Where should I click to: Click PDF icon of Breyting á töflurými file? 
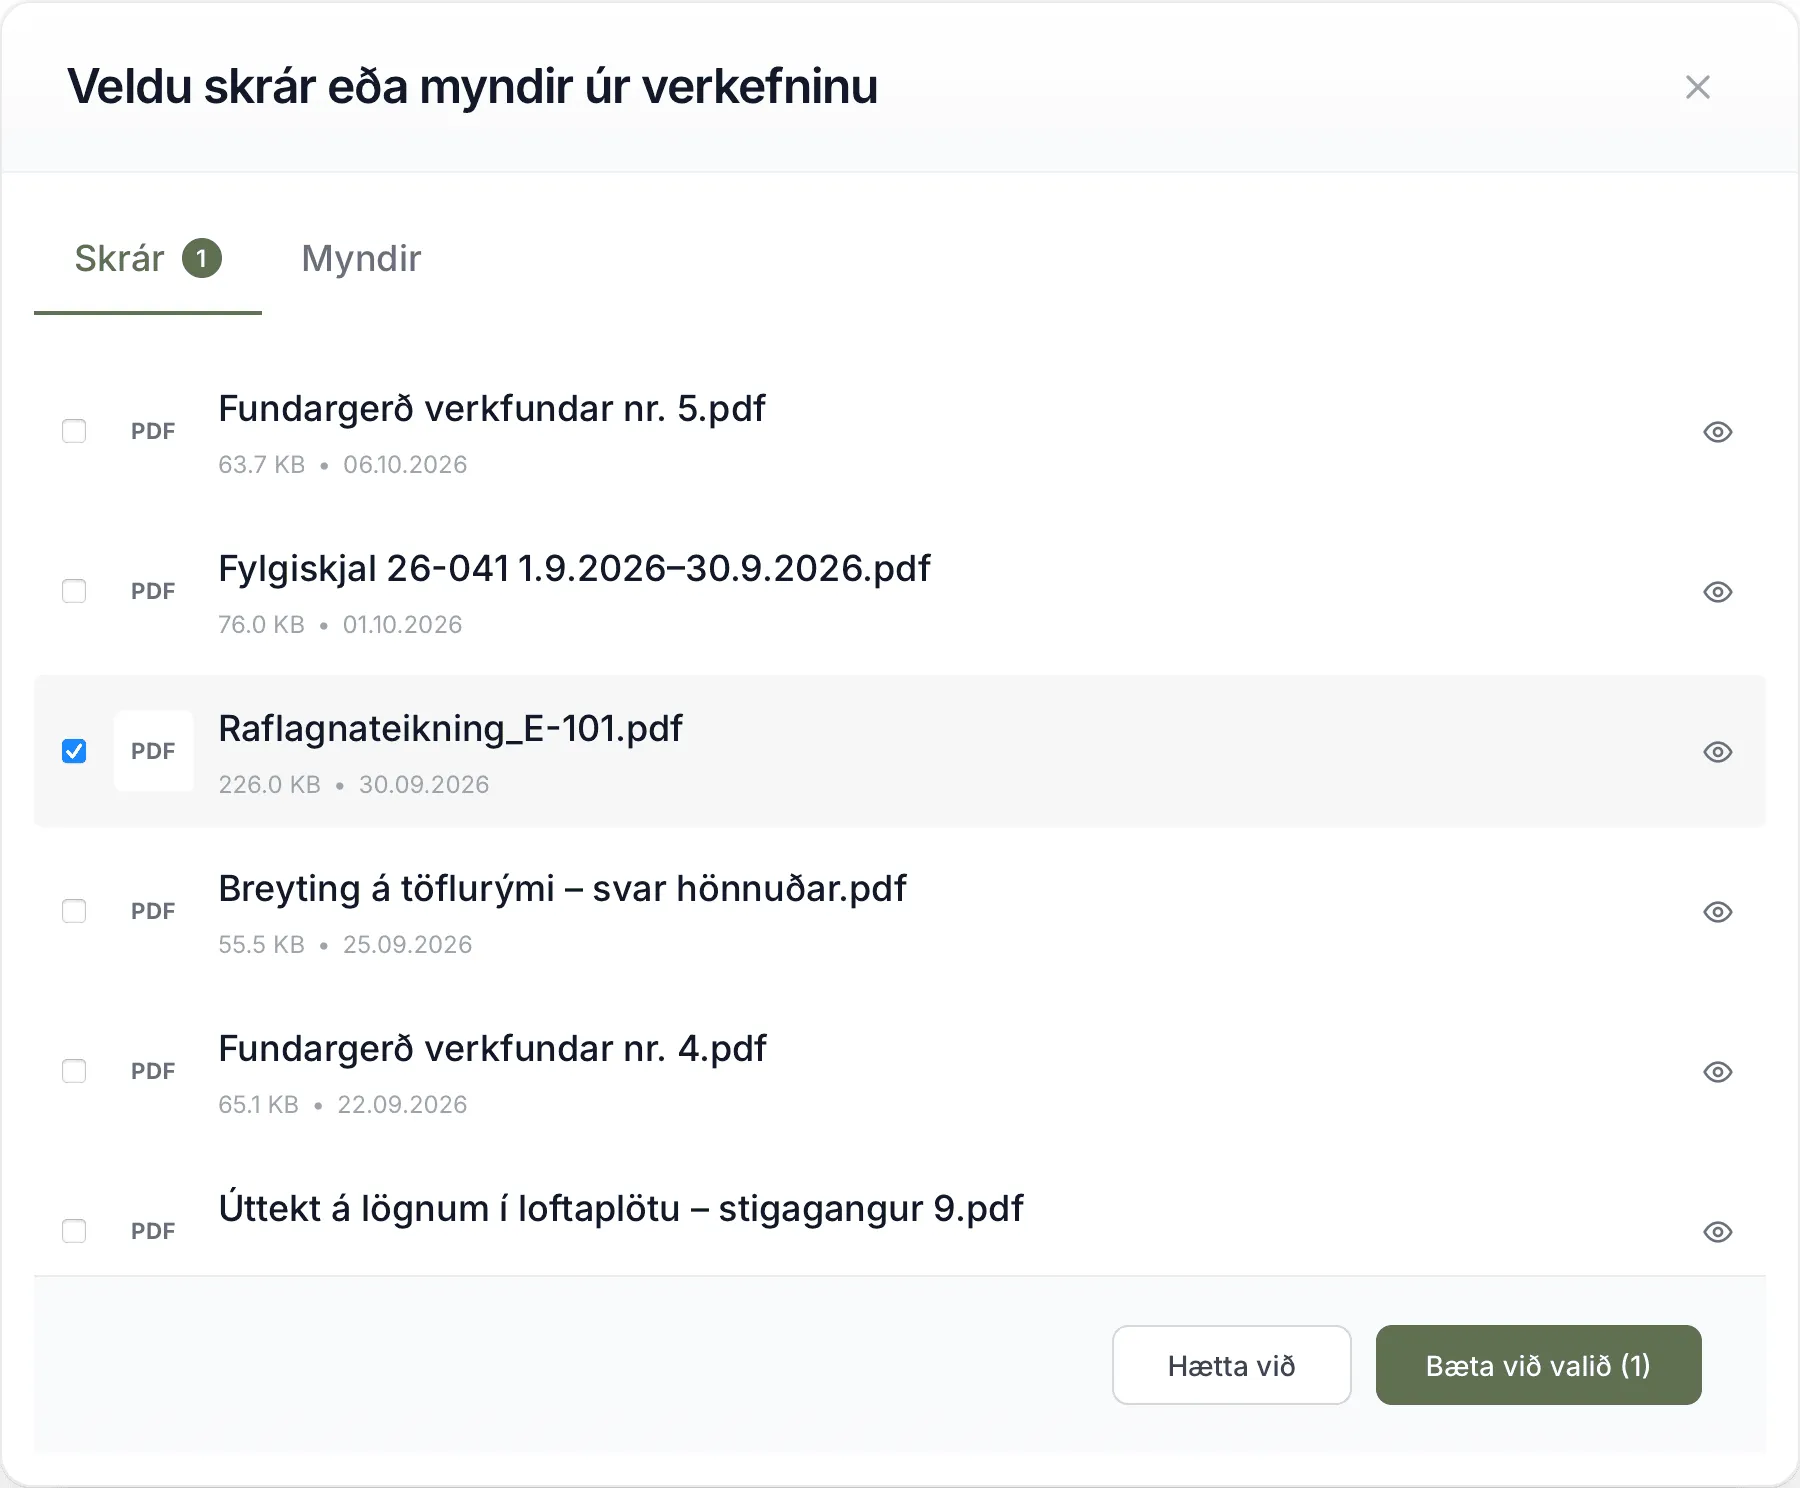pyautogui.click(x=153, y=911)
